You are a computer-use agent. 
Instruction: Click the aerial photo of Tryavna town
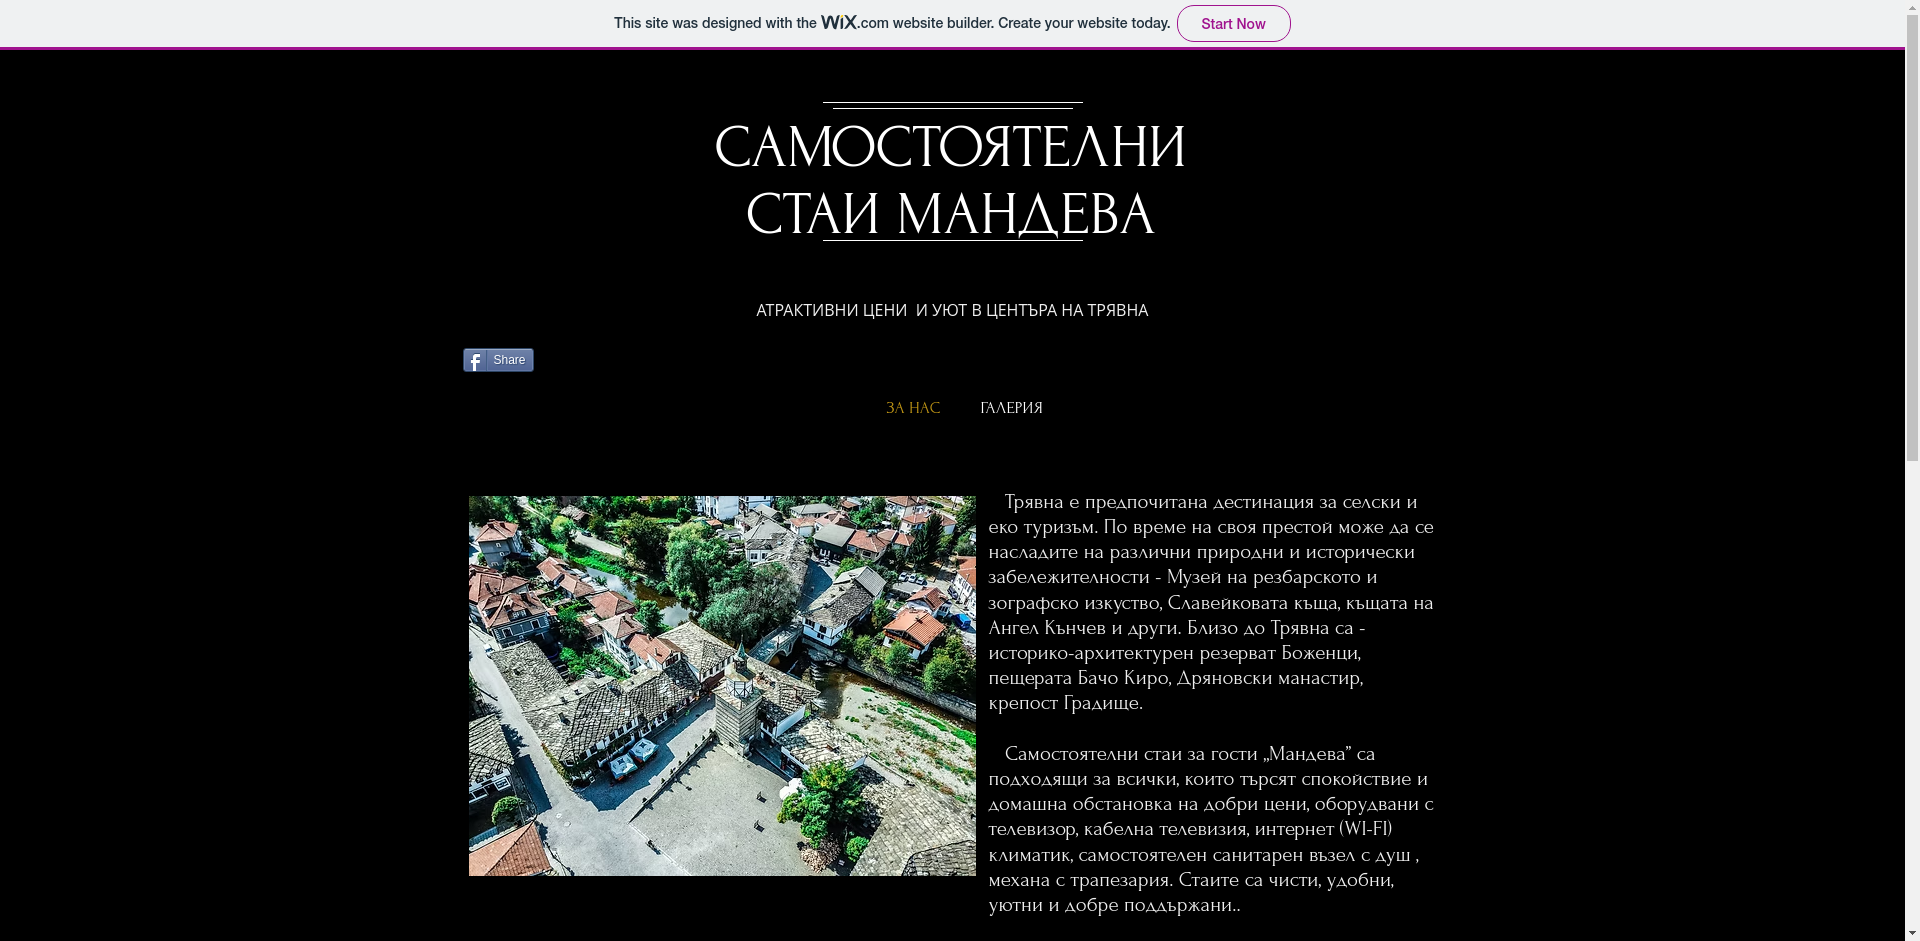pyautogui.click(x=721, y=685)
